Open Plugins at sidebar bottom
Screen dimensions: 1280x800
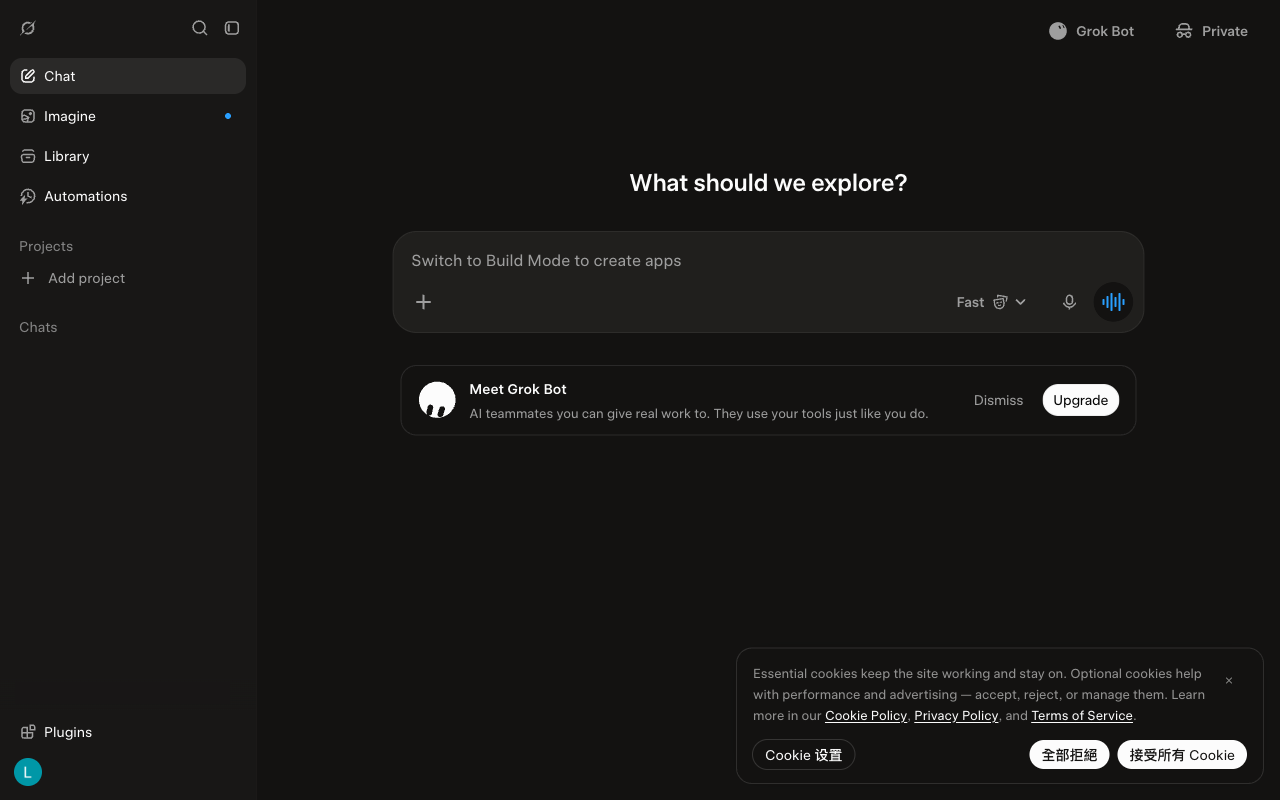coord(128,732)
